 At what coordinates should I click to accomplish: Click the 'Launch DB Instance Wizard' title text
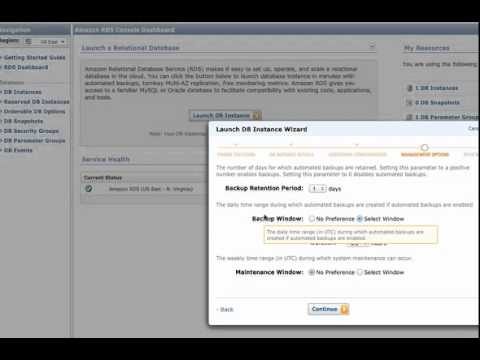pos(261,129)
